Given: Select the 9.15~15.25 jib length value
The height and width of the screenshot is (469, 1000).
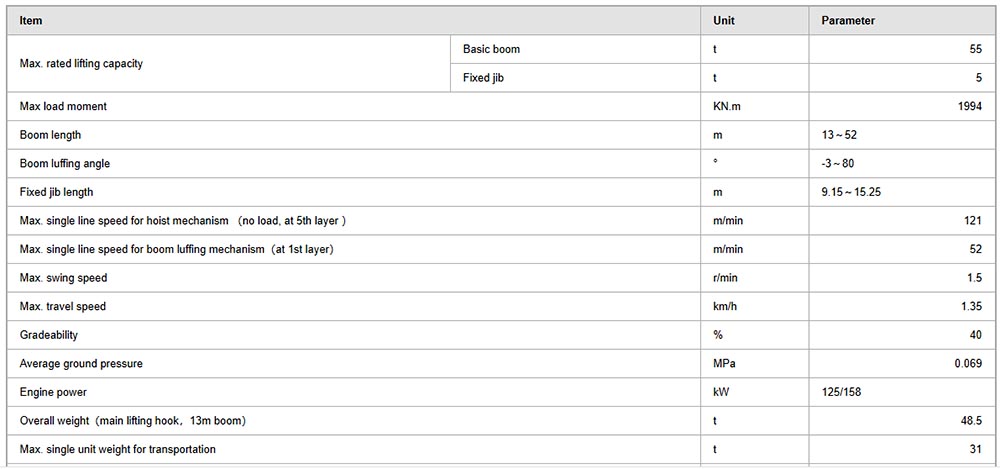Looking at the screenshot, I should 851,191.
